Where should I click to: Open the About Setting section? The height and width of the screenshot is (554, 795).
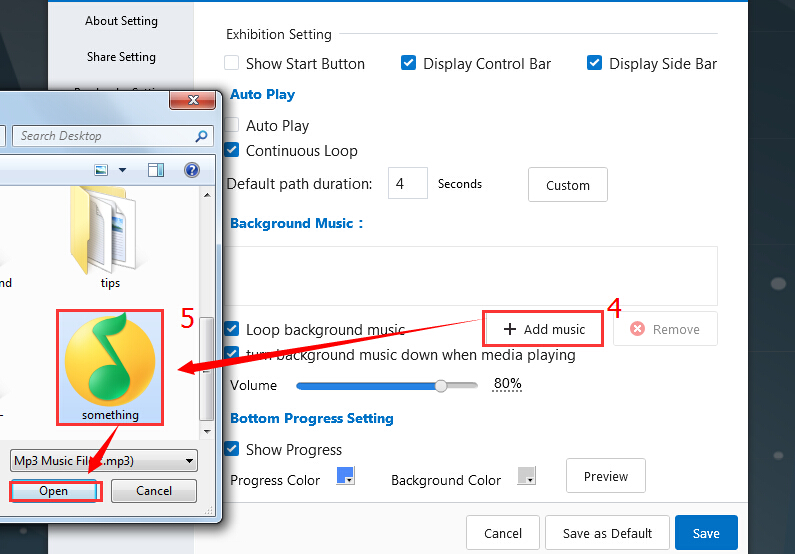pos(121,21)
